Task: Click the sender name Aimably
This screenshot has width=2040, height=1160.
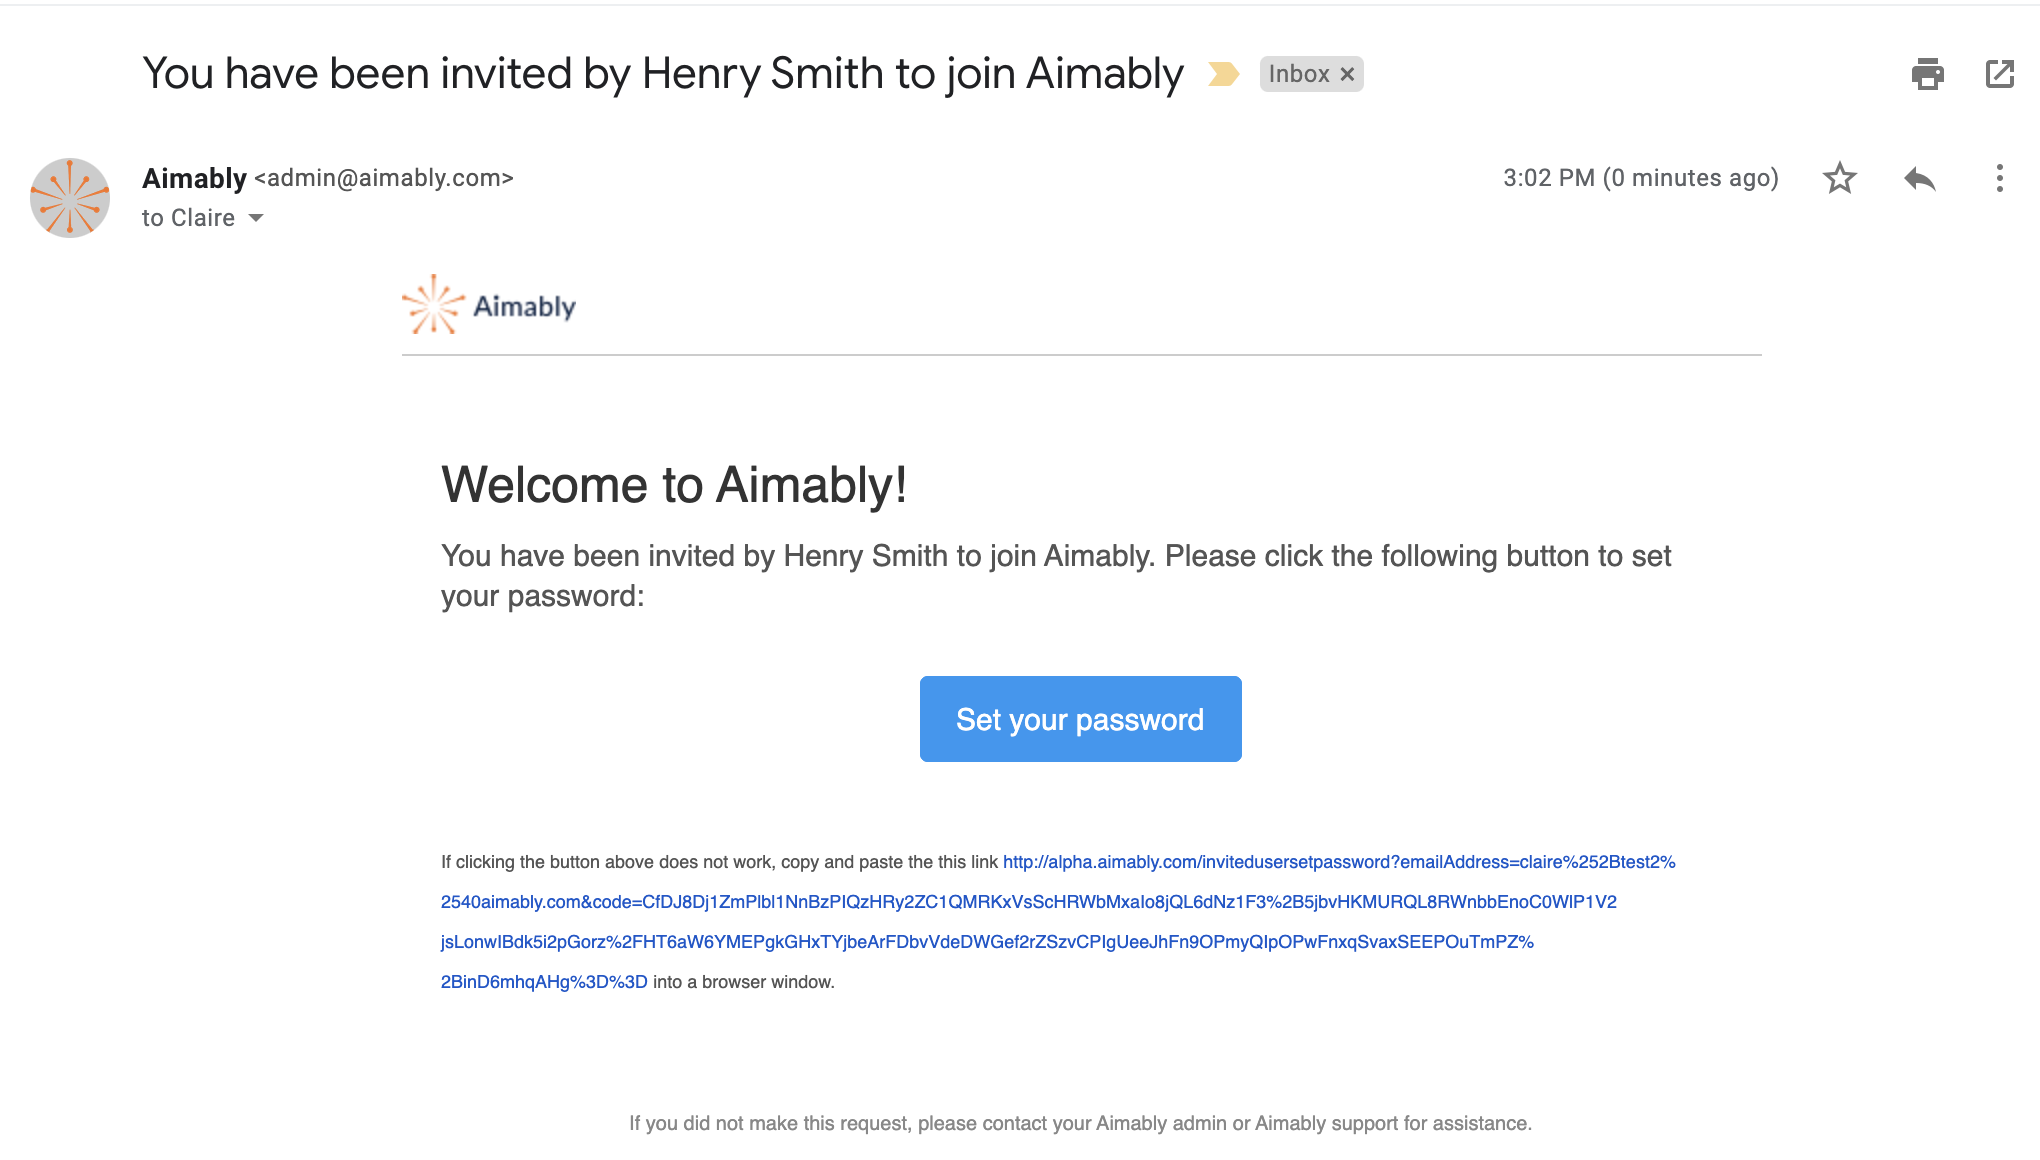Action: click(x=194, y=178)
